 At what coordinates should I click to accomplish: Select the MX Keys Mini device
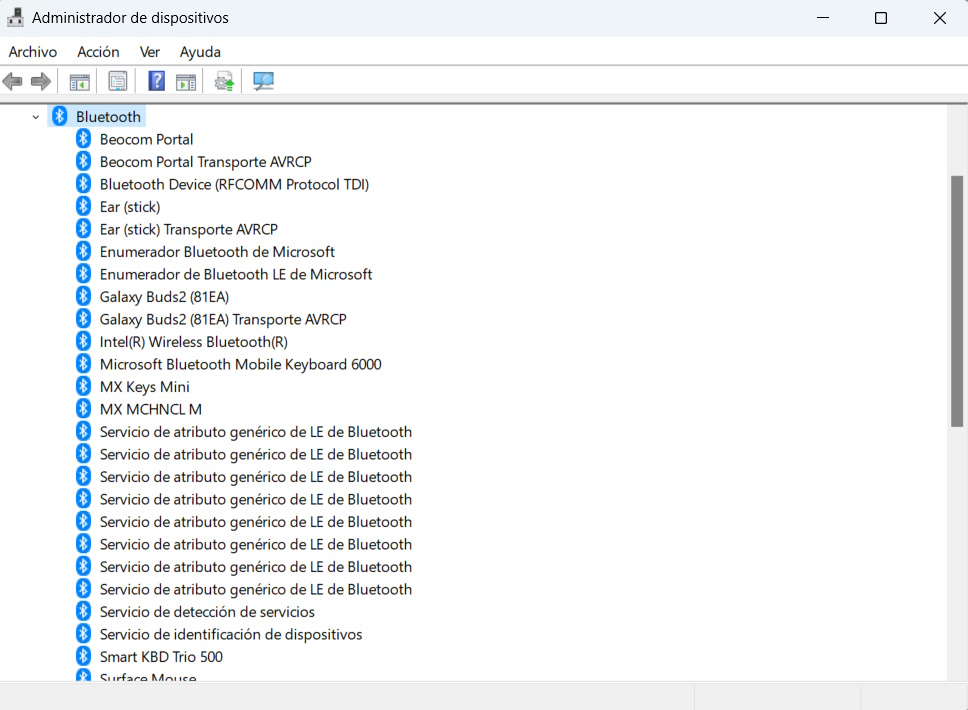pyautogui.click(x=144, y=387)
